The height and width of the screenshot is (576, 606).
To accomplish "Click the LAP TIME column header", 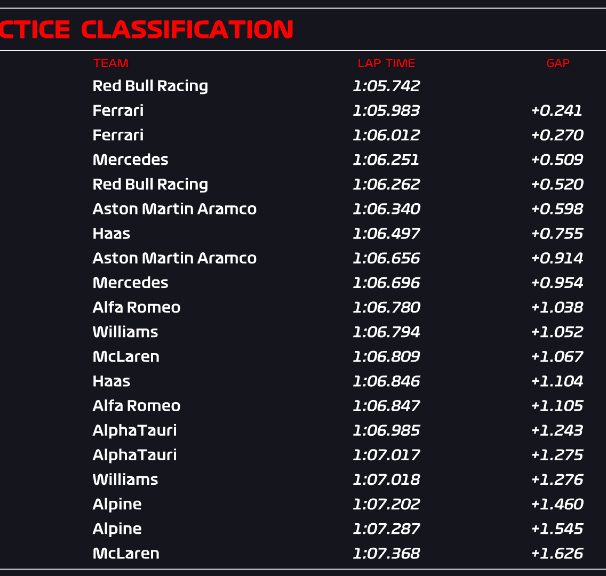I will click(x=386, y=63).
